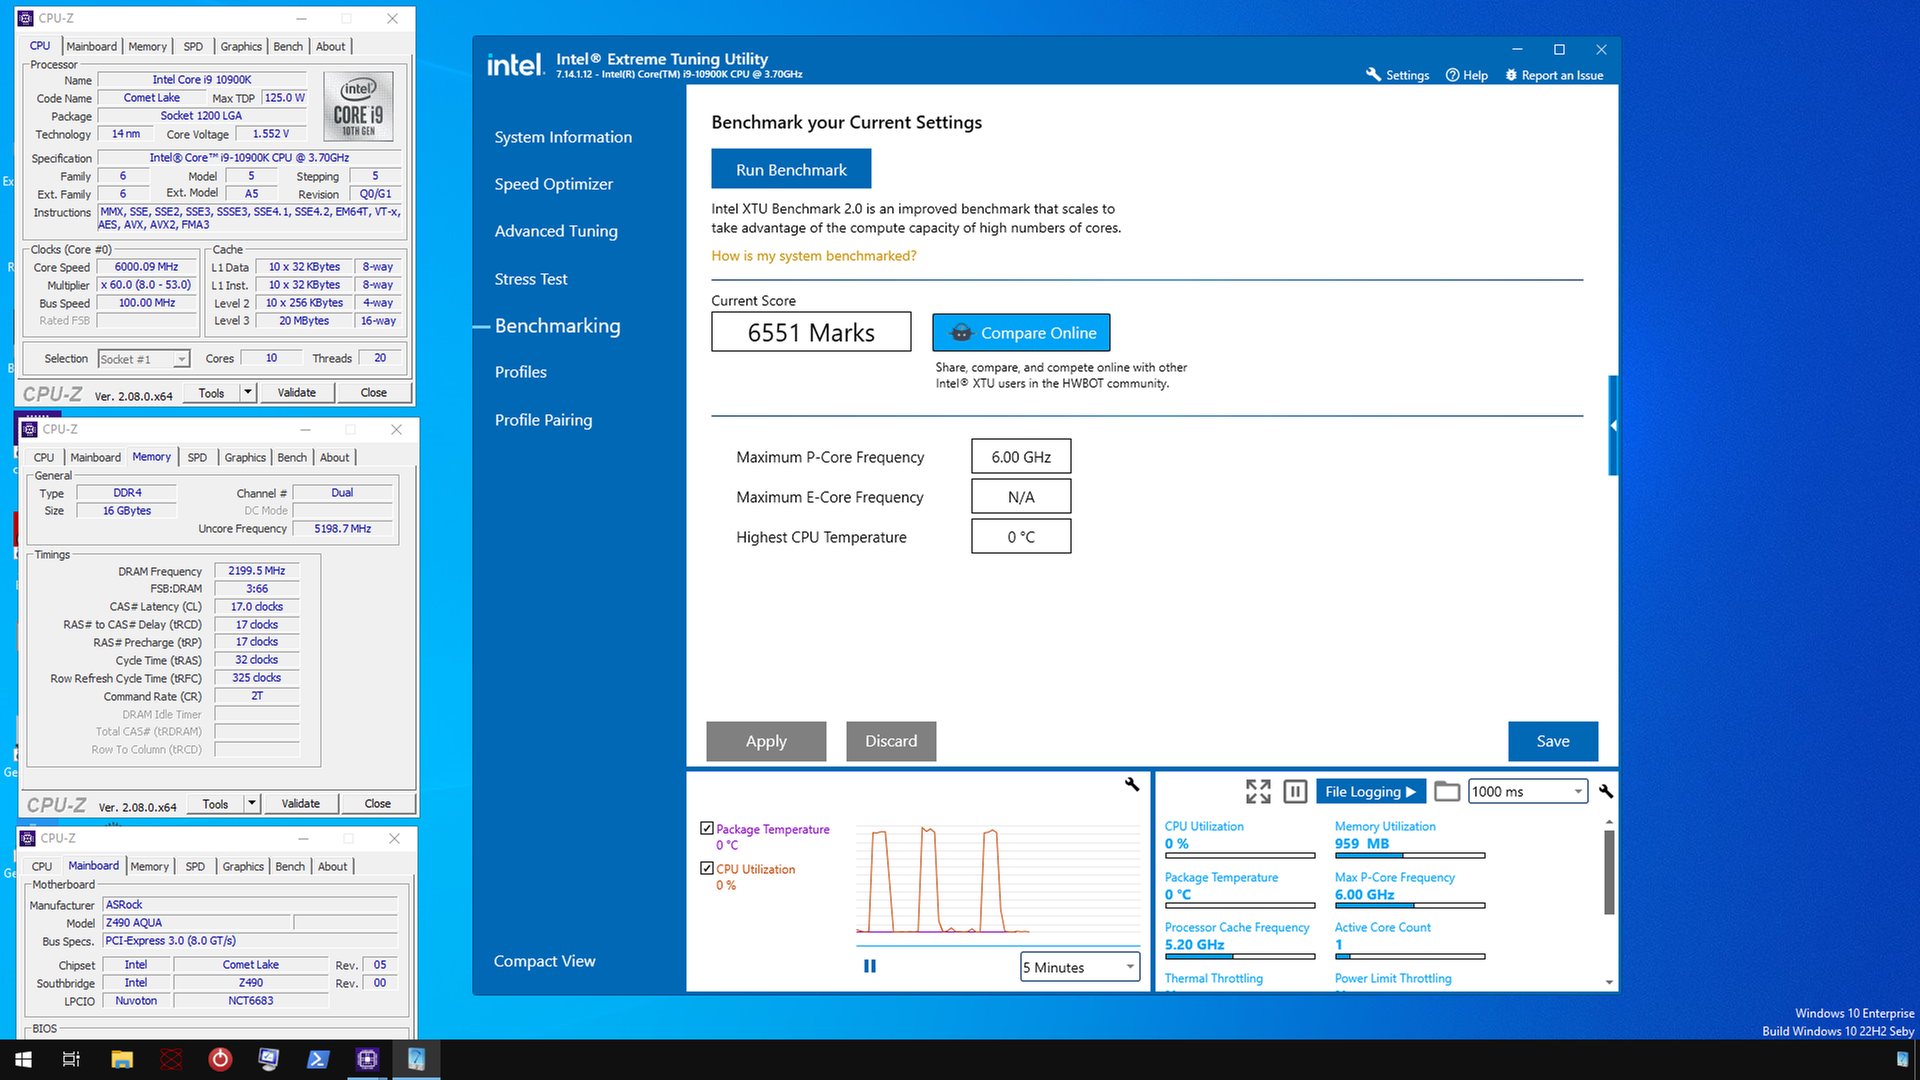Open Help in XTU header

pyautogui.click(x=1467, y=75)
